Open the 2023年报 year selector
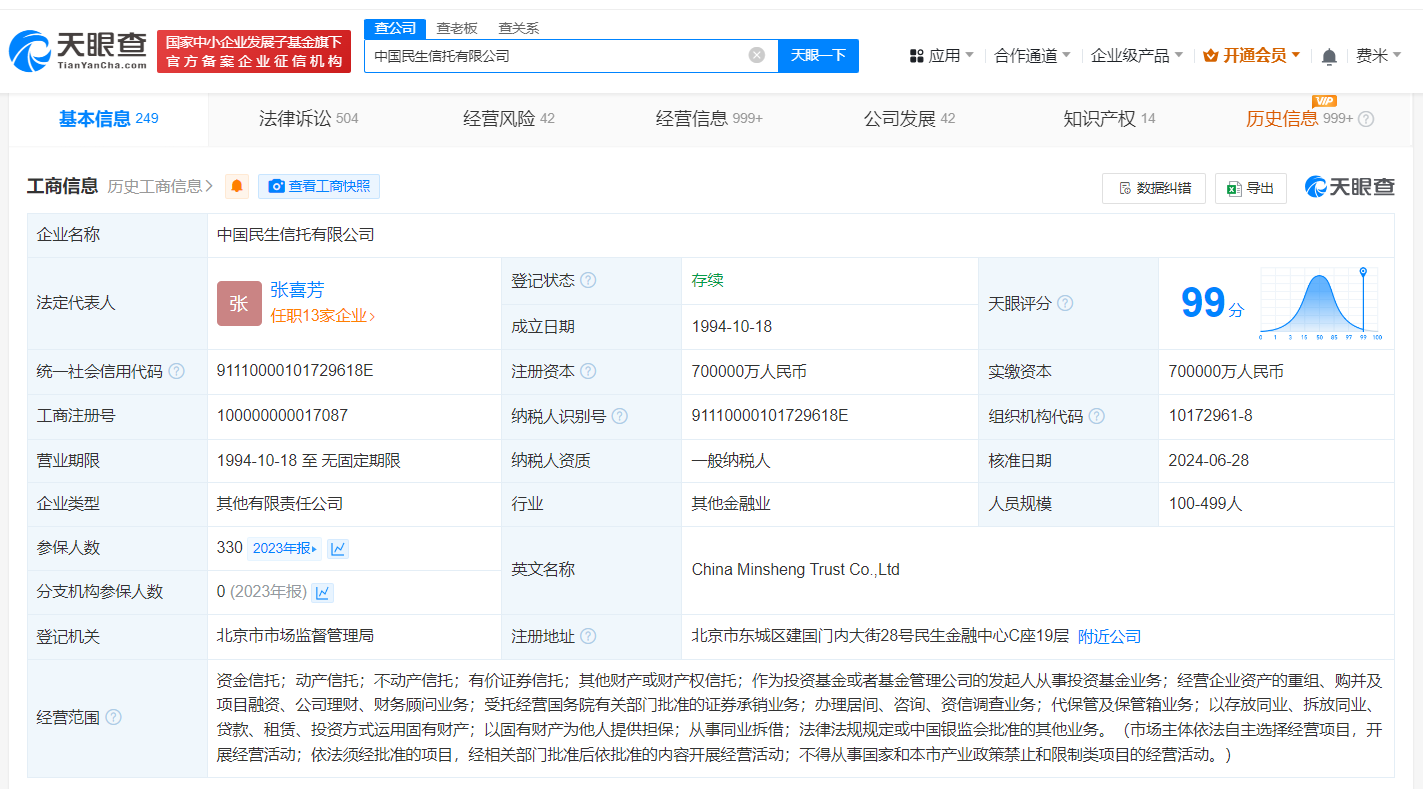Image resolution: width=1423 pixels, height=789 pixels. pos(285,548)
